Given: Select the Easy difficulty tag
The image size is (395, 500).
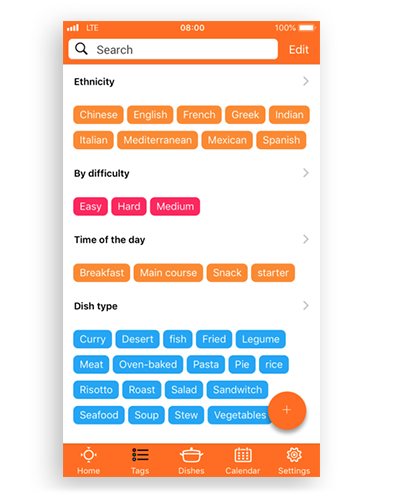Looking at the screenshot, I should coord(90,206).
